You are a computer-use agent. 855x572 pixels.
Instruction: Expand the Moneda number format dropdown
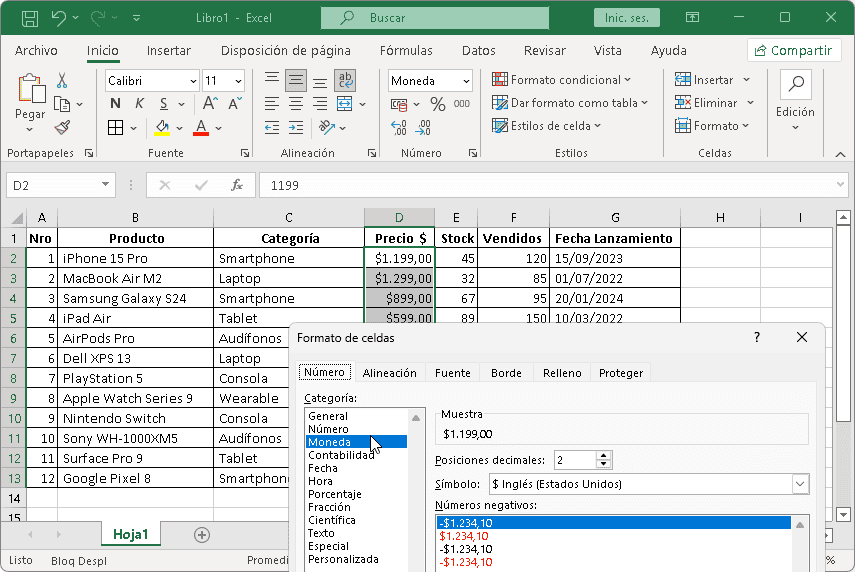[x=466, y=81]
